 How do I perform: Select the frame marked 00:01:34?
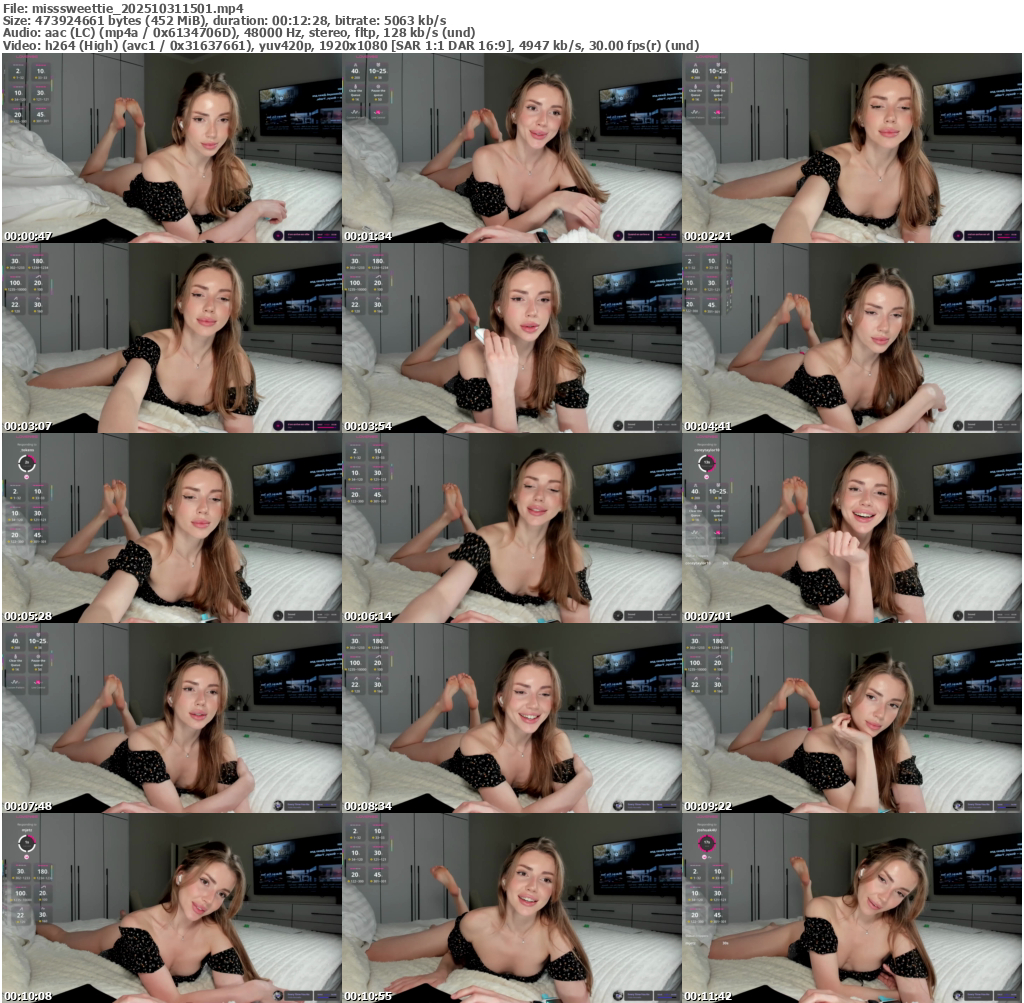512,148
